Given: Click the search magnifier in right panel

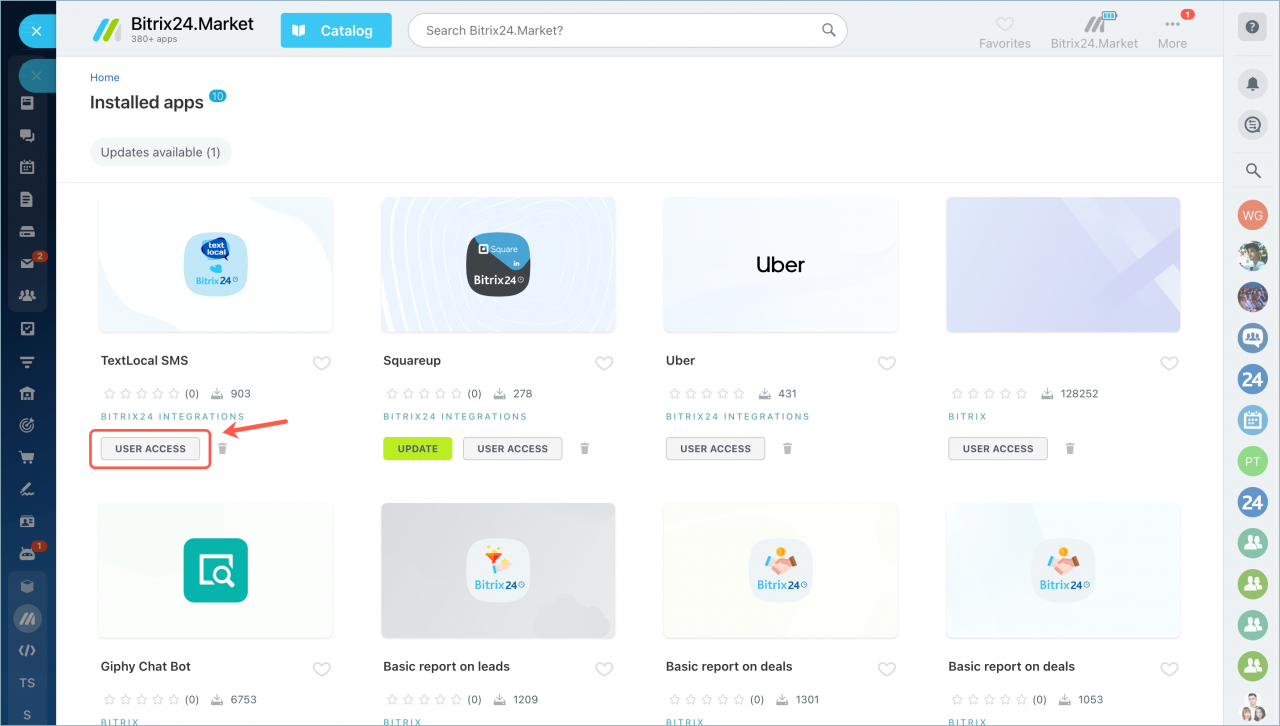Looking at the screenshot, I should point(1253,171).
